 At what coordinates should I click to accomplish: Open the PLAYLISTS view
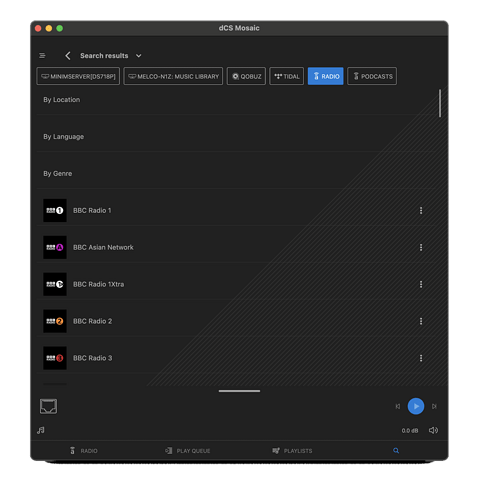click(292, 451)
